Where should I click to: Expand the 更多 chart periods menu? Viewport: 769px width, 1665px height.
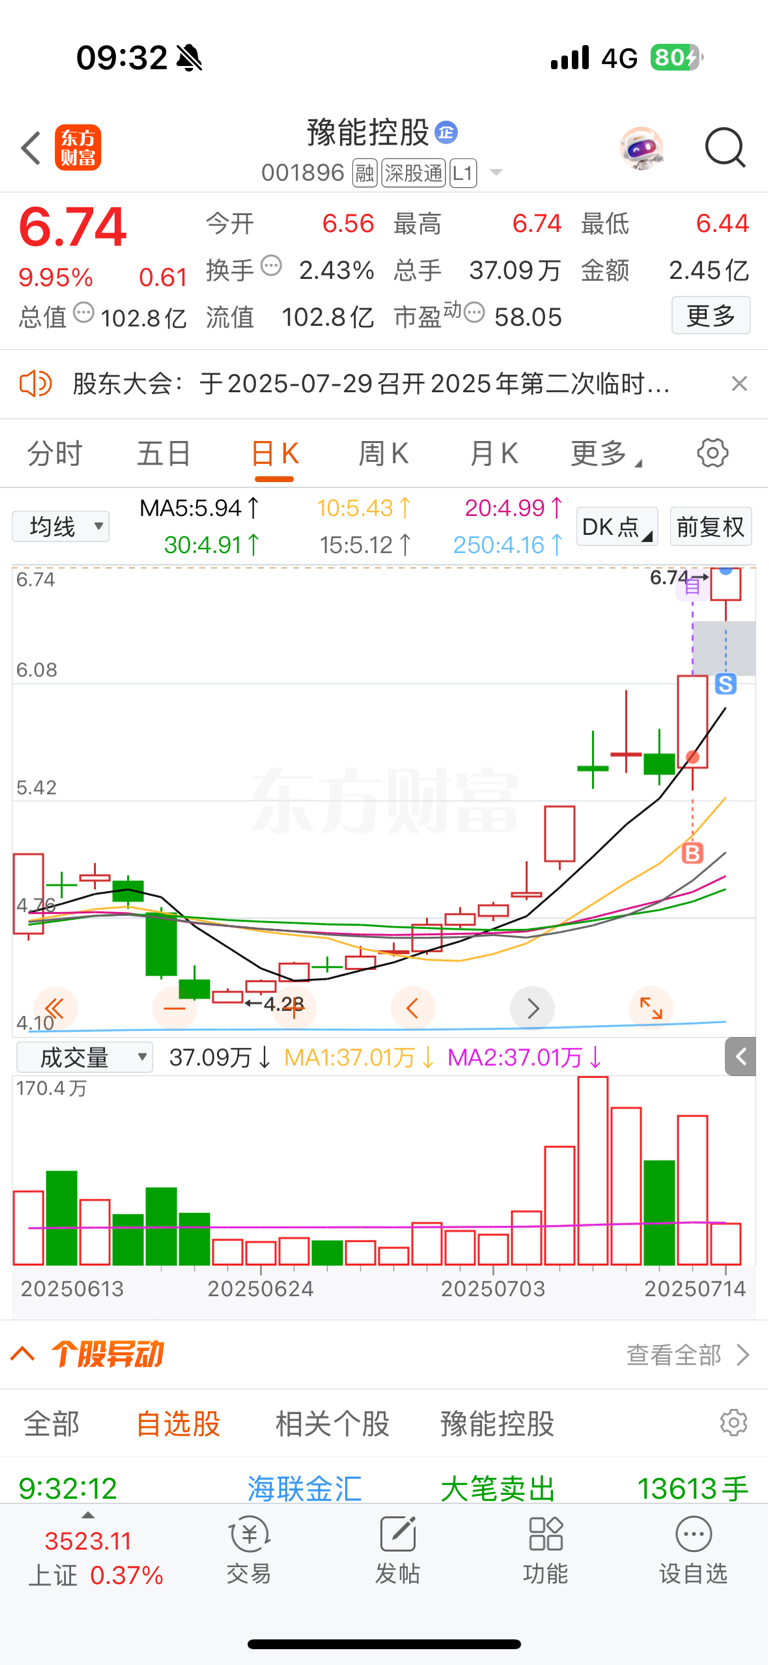coord(606,454)
